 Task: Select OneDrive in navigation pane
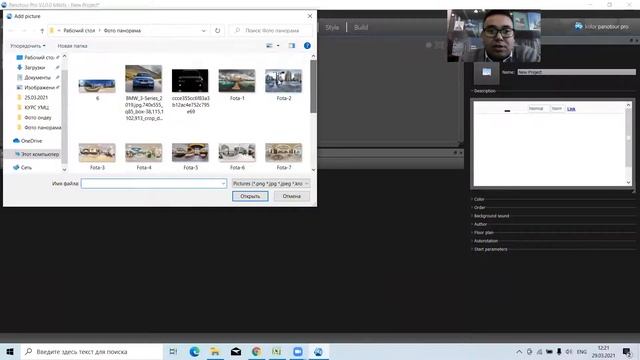[x=31, y=141]
